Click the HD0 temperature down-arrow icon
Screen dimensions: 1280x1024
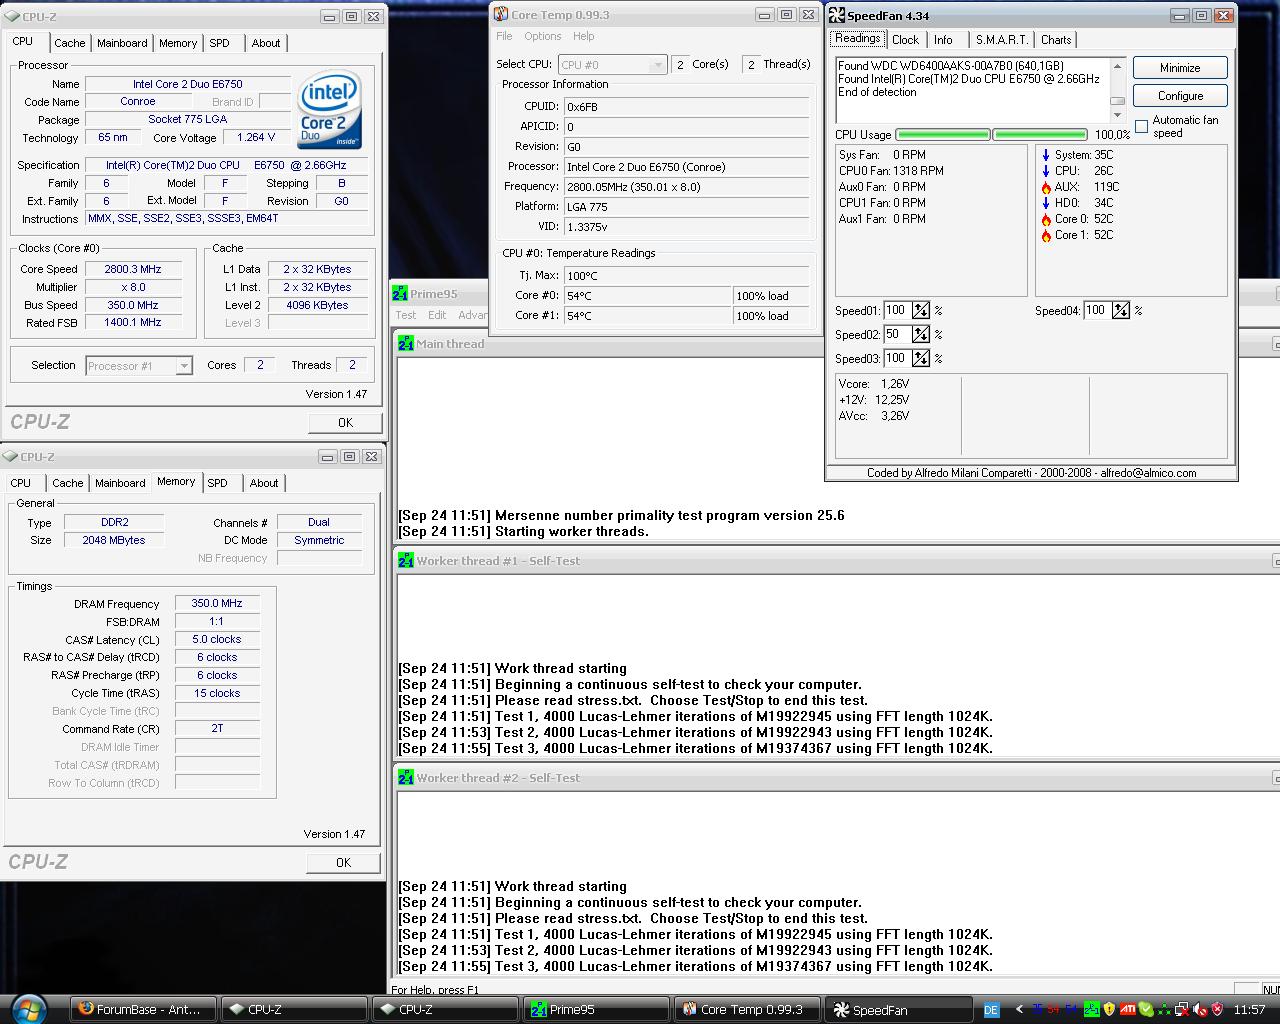pos(1046,203)
